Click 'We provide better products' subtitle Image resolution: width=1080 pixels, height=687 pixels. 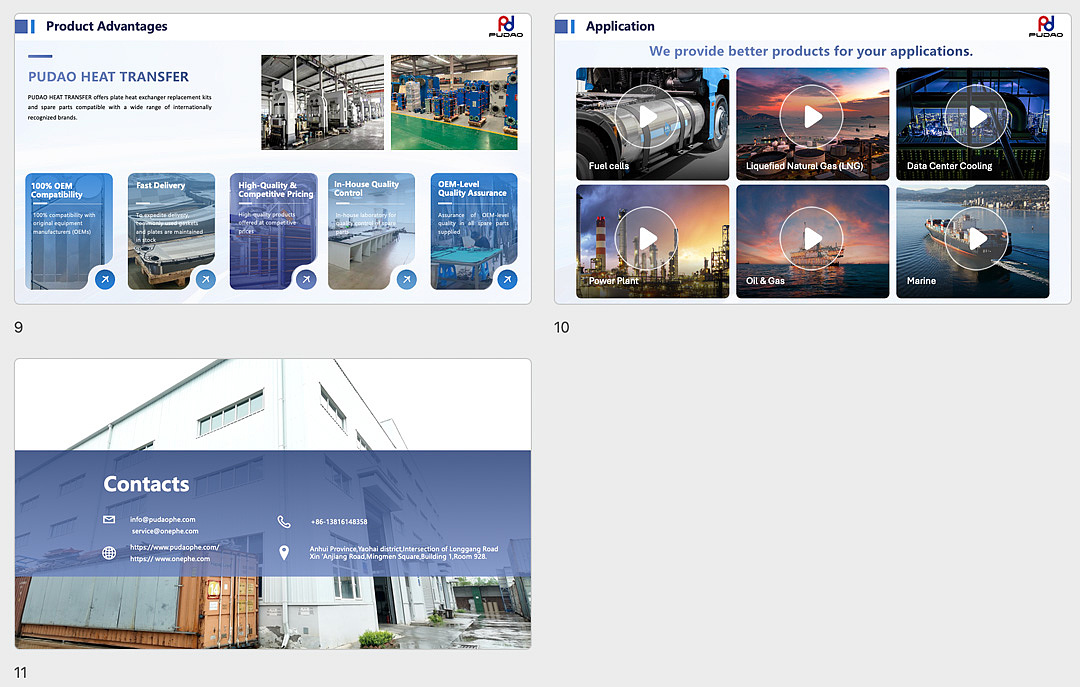(811, 51)
